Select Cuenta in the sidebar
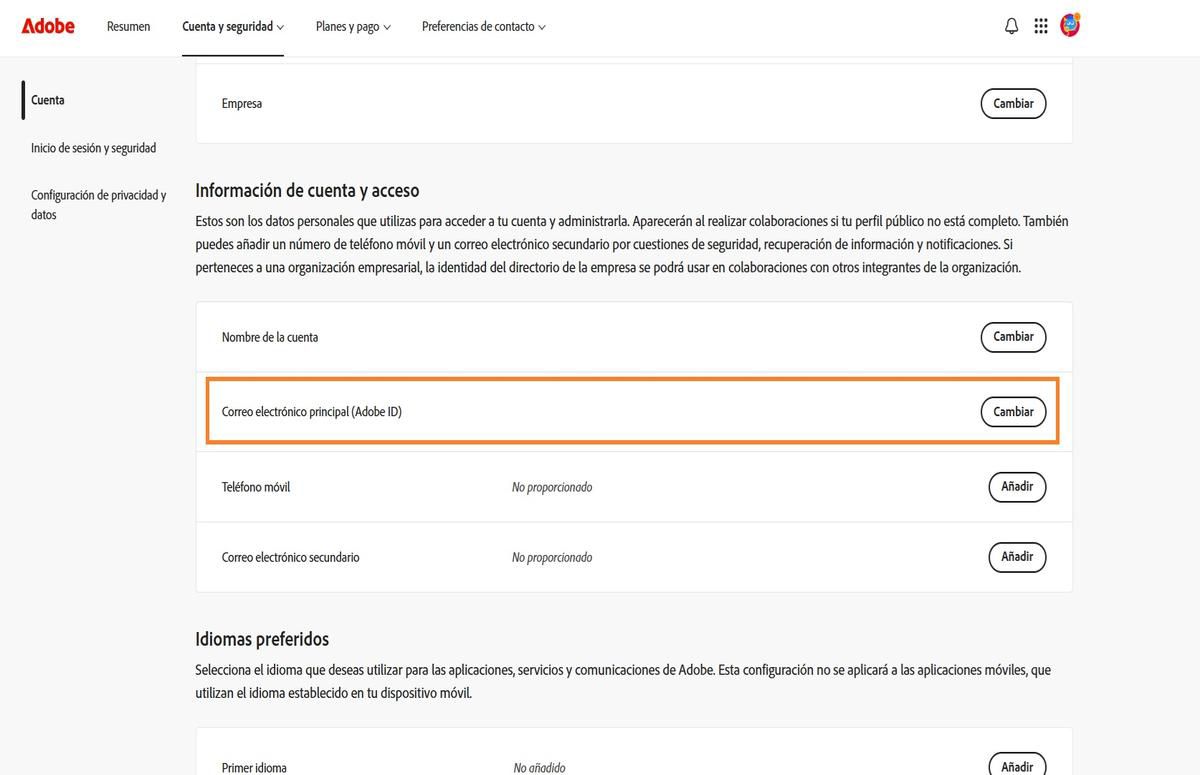Image resolution: width=1200 pixels, height=775 pixels. pos(47,99)
